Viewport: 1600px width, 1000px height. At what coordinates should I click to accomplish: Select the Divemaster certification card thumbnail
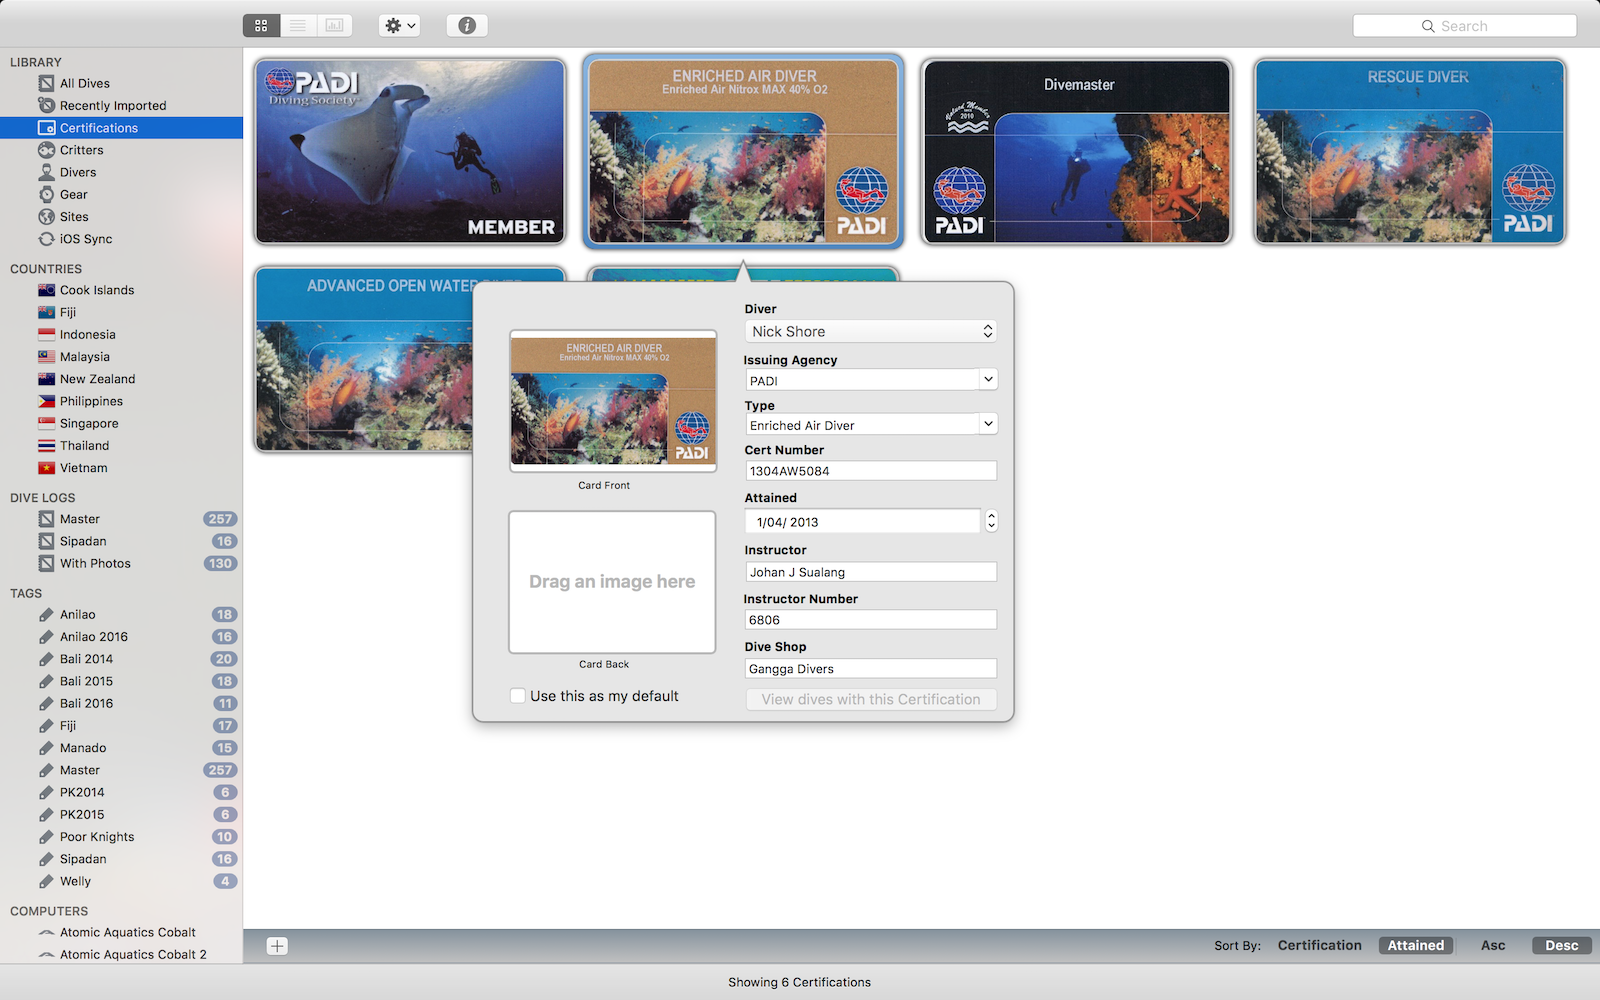click(1076, 152)
